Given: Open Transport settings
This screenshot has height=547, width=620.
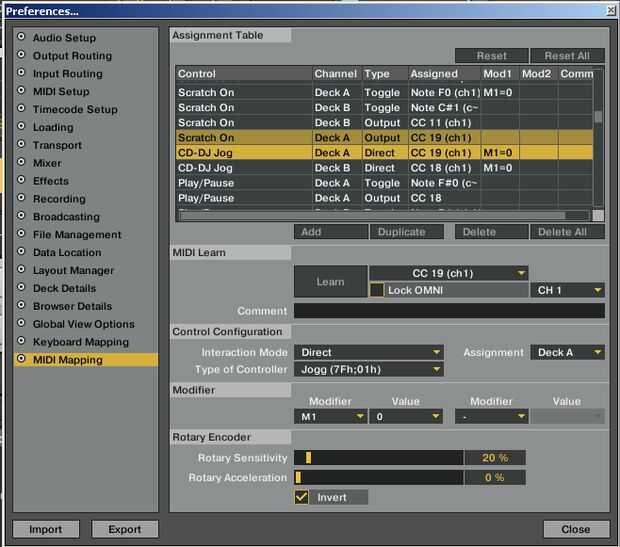Looking at the screenshot, I should [57, 145].
